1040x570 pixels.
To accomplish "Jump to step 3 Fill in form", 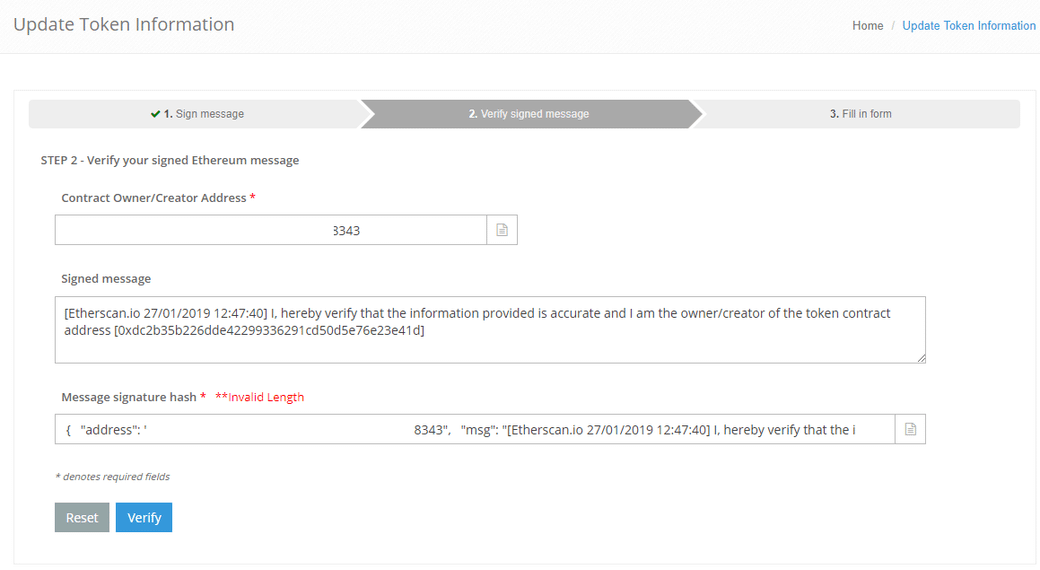I will click(860, 114).
